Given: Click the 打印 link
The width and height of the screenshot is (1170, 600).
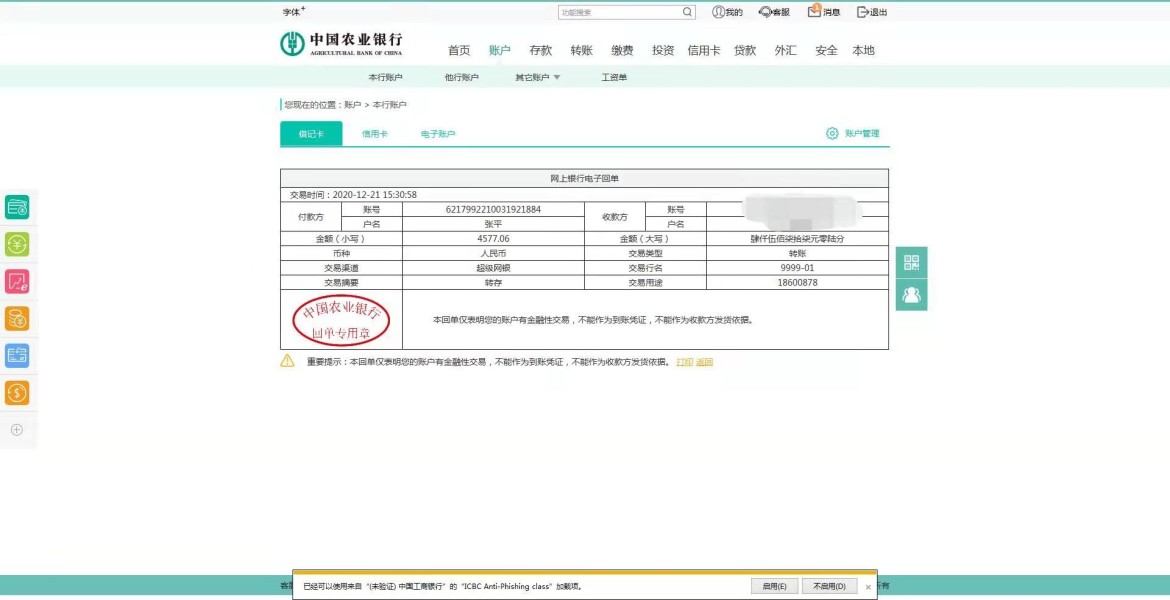Looking at the screenshot, I should pos(684,362).
